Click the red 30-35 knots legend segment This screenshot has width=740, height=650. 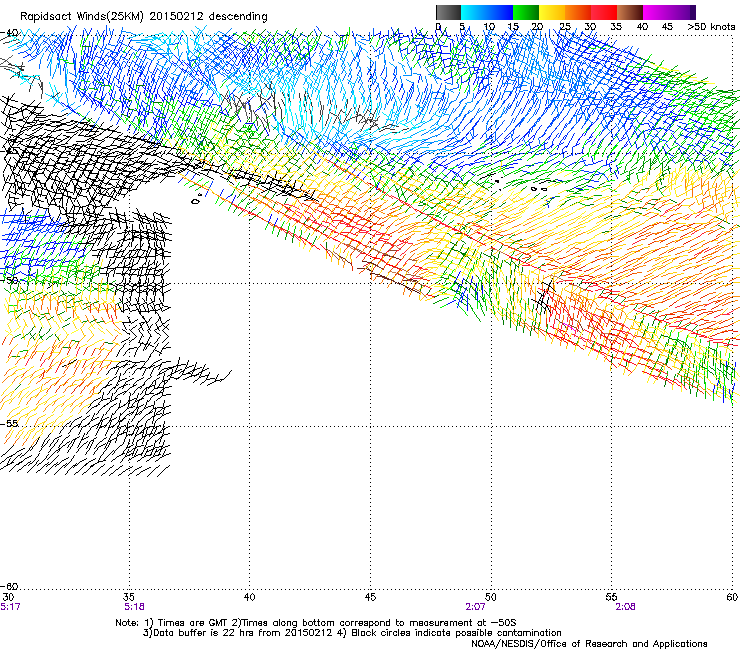click(x=604, y=12)
